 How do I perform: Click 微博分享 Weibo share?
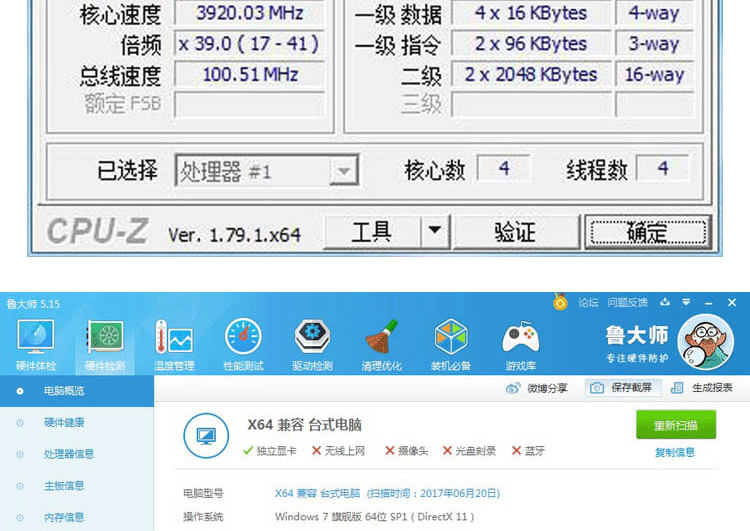(537, 388)
